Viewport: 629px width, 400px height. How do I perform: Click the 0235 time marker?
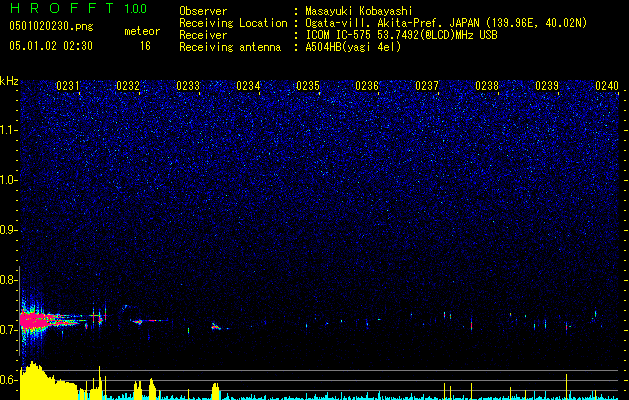(x=308, y=86)
